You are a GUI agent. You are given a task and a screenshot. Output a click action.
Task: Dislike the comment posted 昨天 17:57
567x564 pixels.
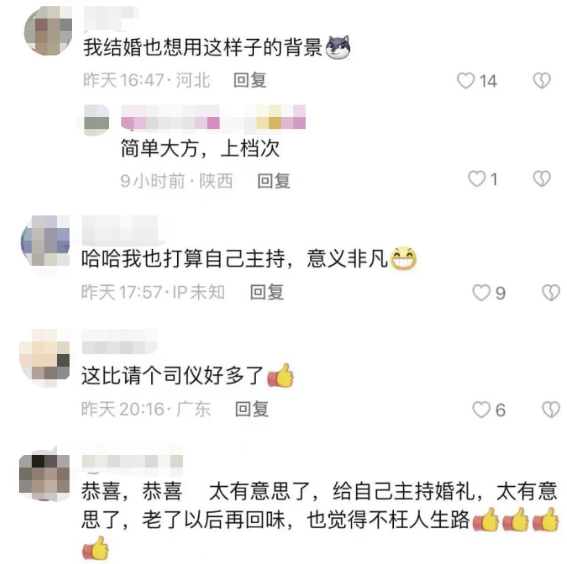coord(551,293)
